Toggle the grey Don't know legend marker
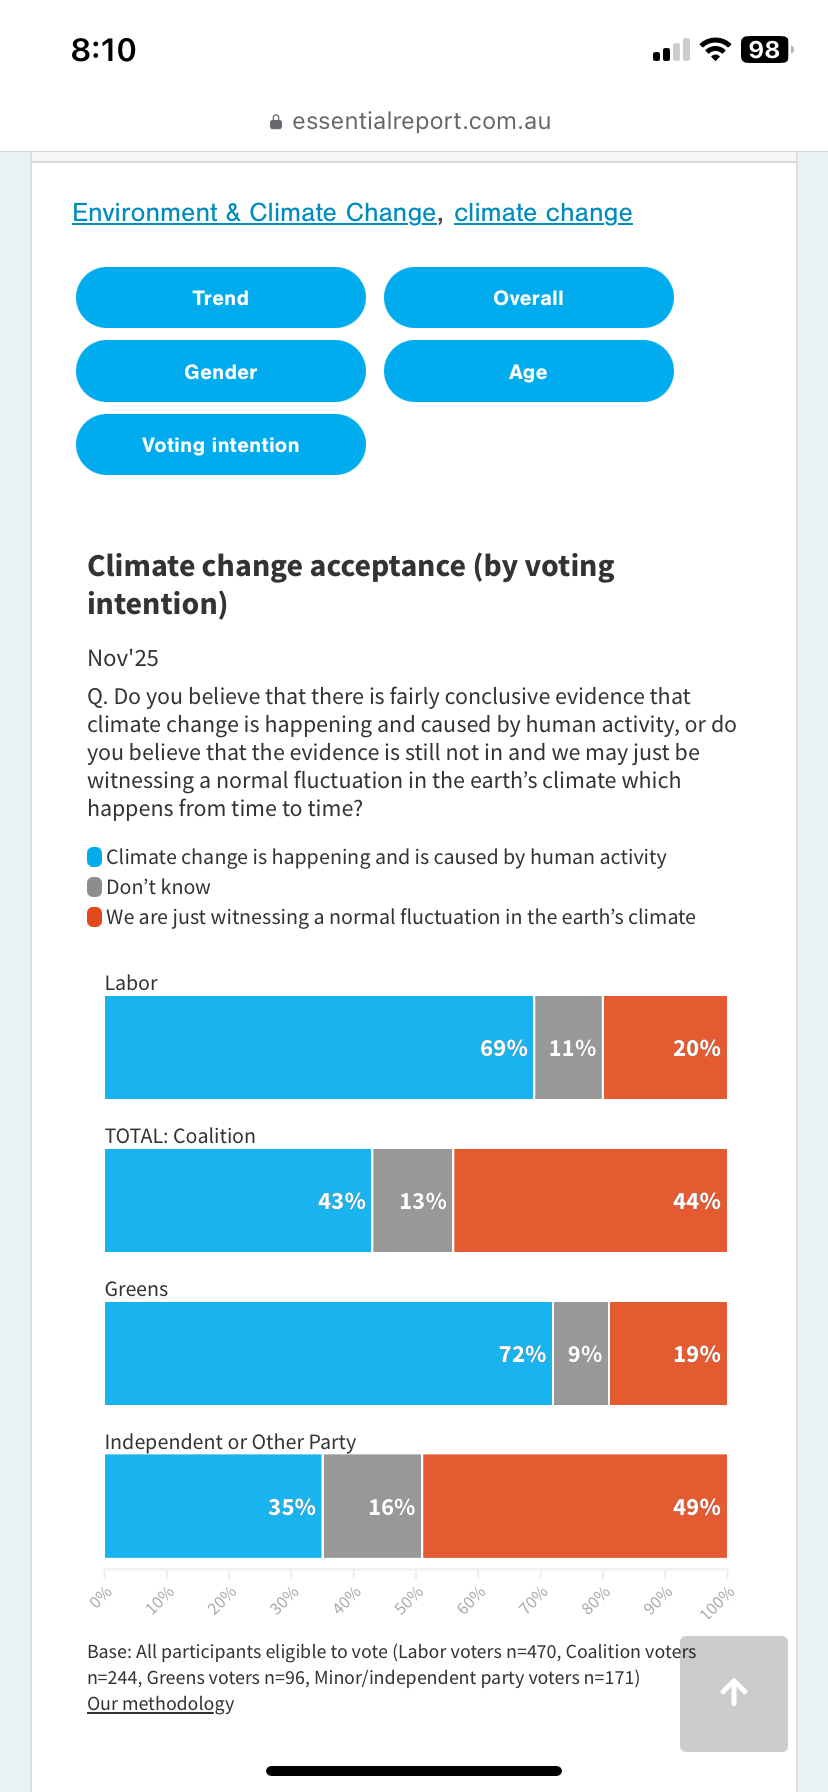 coord(95,887)
